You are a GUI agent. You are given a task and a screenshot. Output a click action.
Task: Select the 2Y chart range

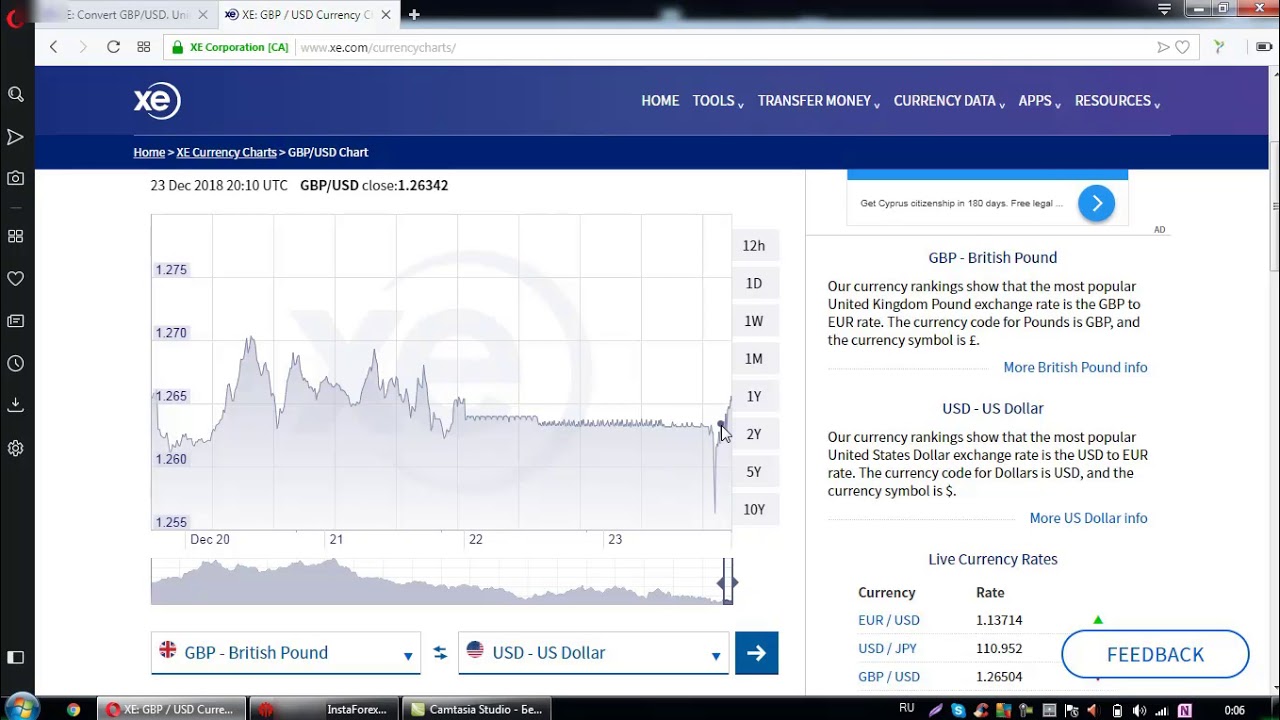pos(754,434)
